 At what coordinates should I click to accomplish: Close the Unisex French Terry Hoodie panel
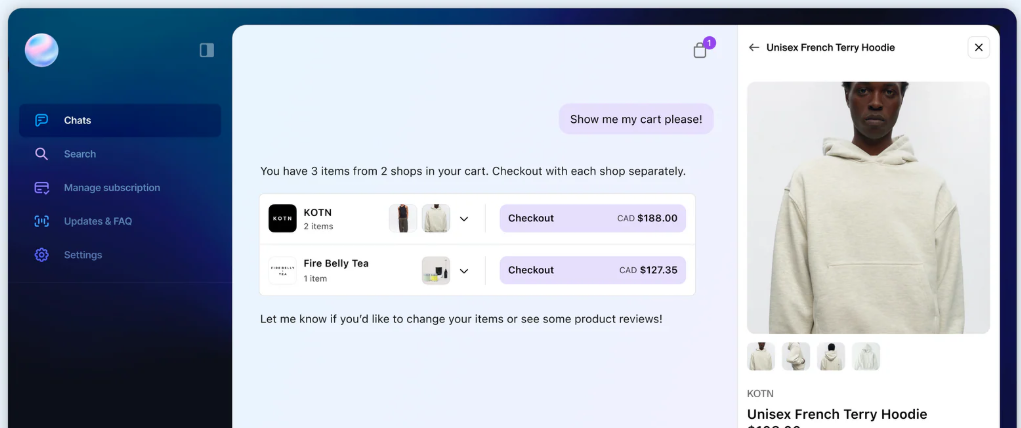(x=979, y=48)
